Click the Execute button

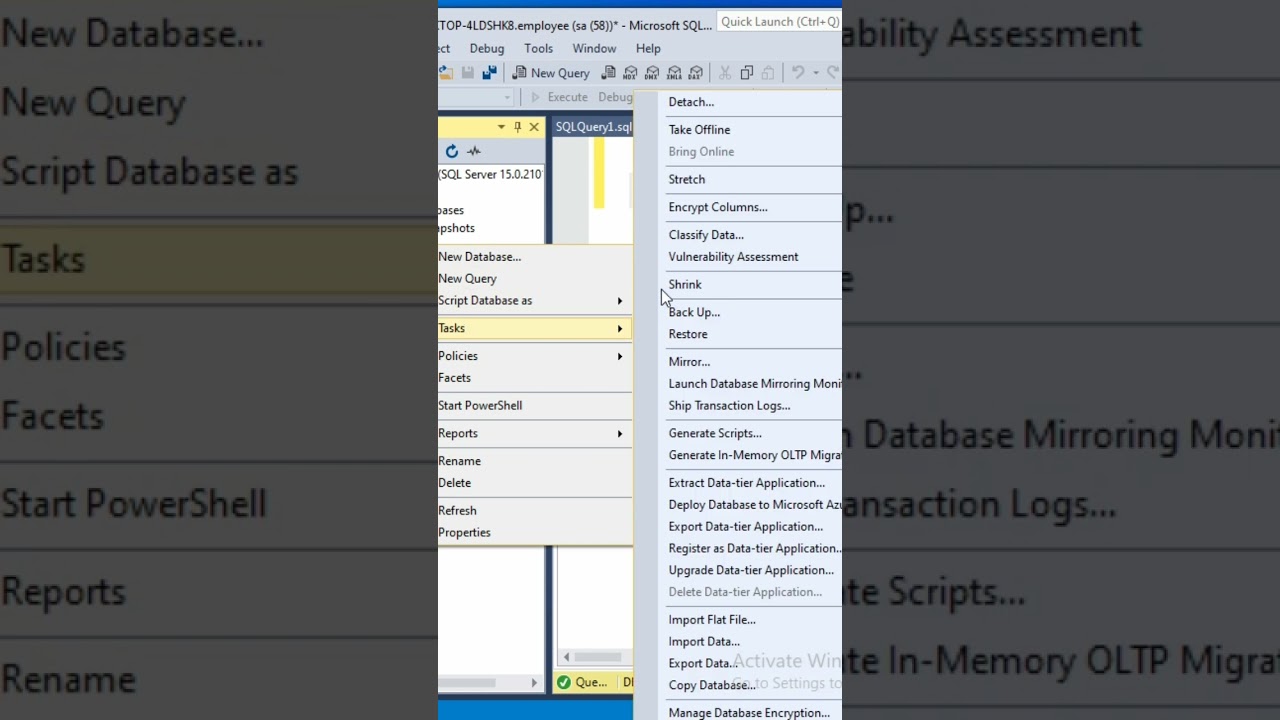pyautogui.click(x=559, y=97)
